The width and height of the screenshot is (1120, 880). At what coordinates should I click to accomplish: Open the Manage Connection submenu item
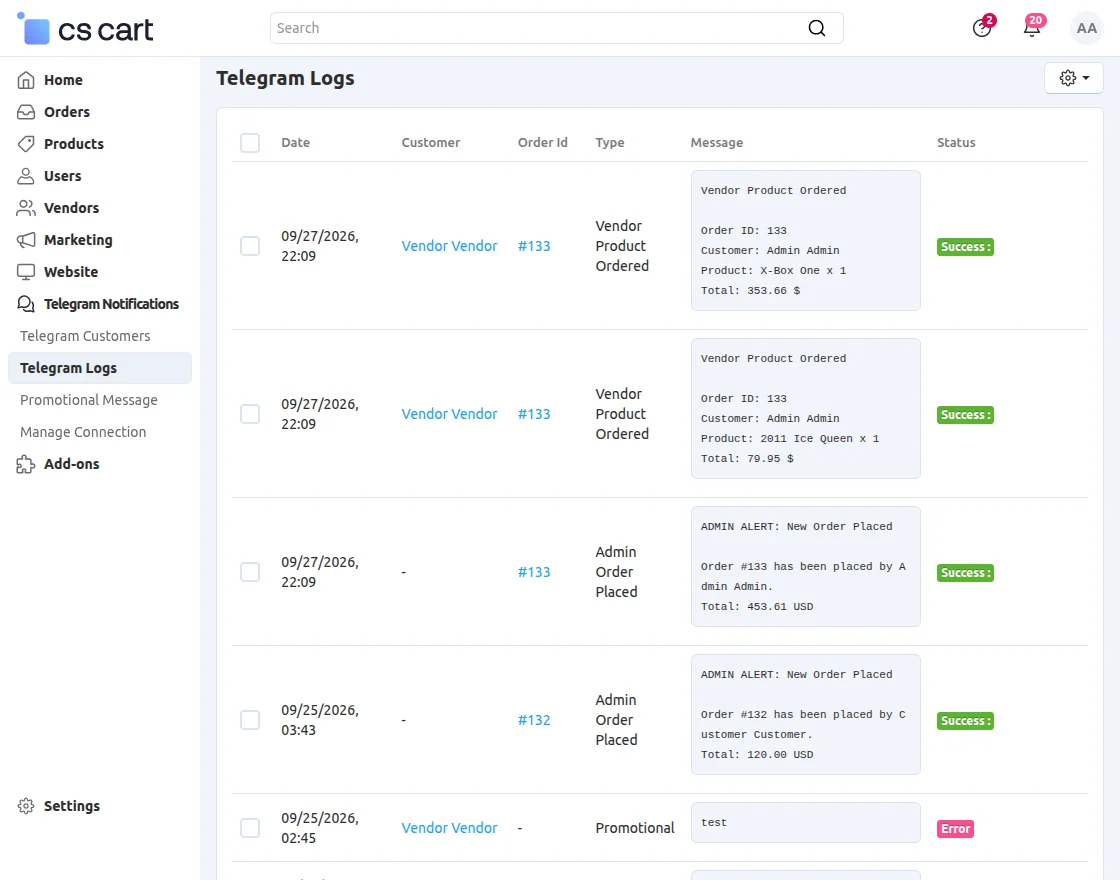tap(83, 432)
